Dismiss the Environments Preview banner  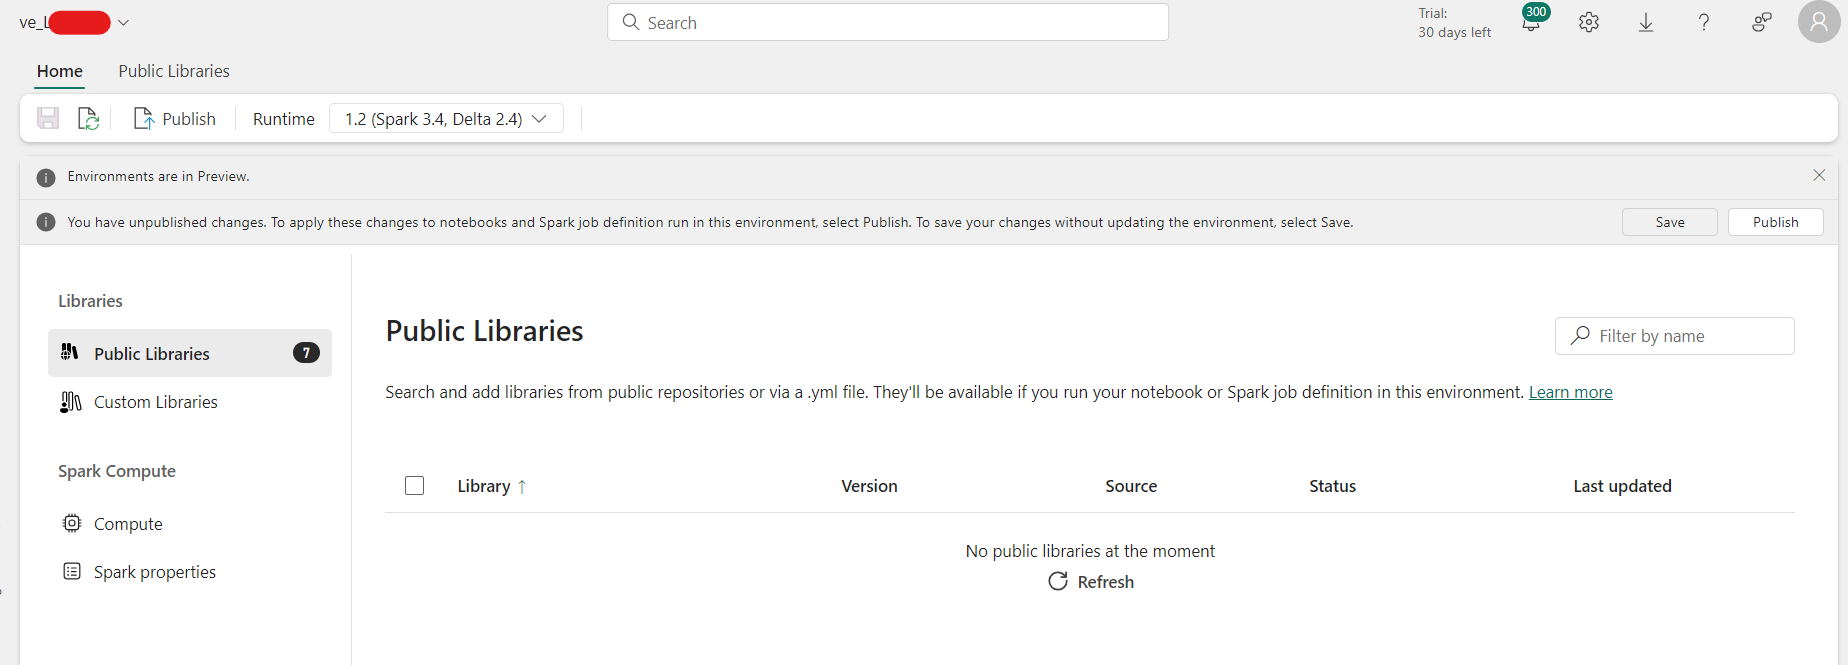tap(1819, 175)
